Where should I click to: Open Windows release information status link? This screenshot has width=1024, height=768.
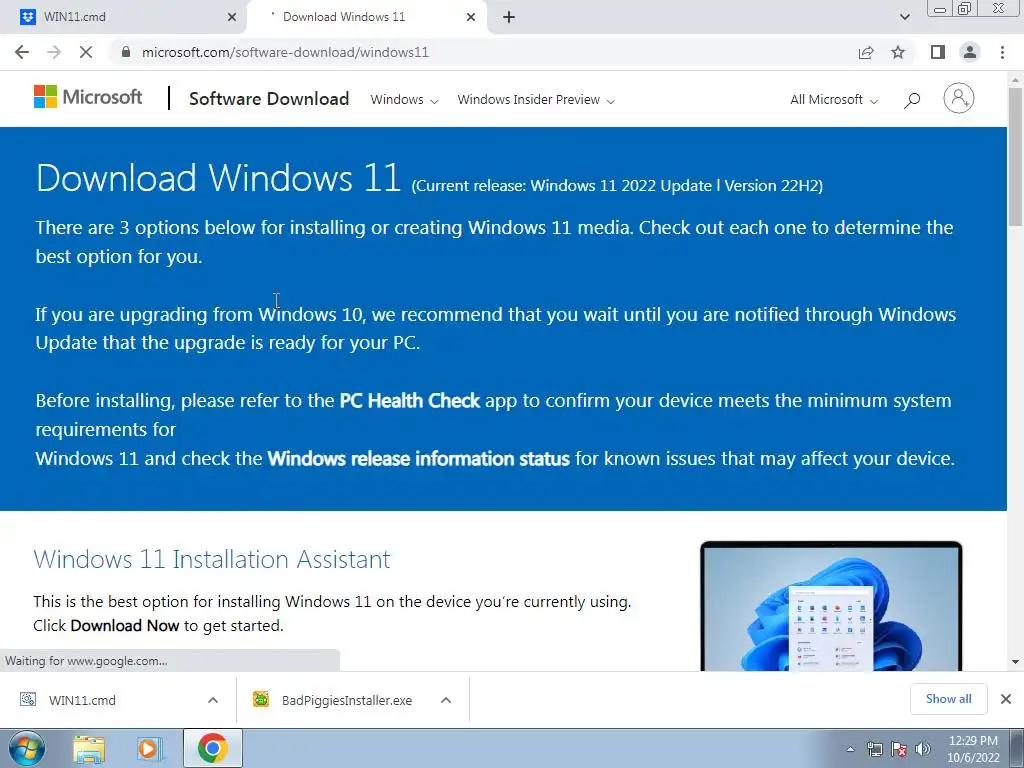click(x=419, y=458)
